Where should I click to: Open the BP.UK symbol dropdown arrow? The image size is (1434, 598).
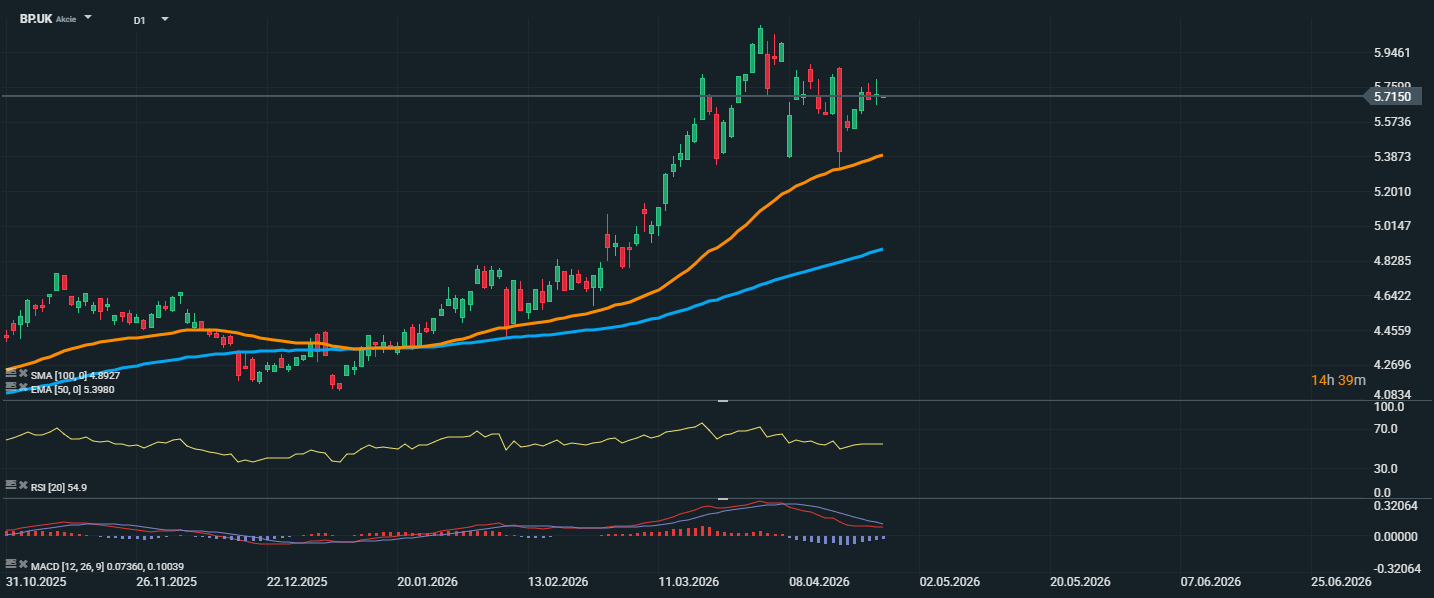click(88, 18)
